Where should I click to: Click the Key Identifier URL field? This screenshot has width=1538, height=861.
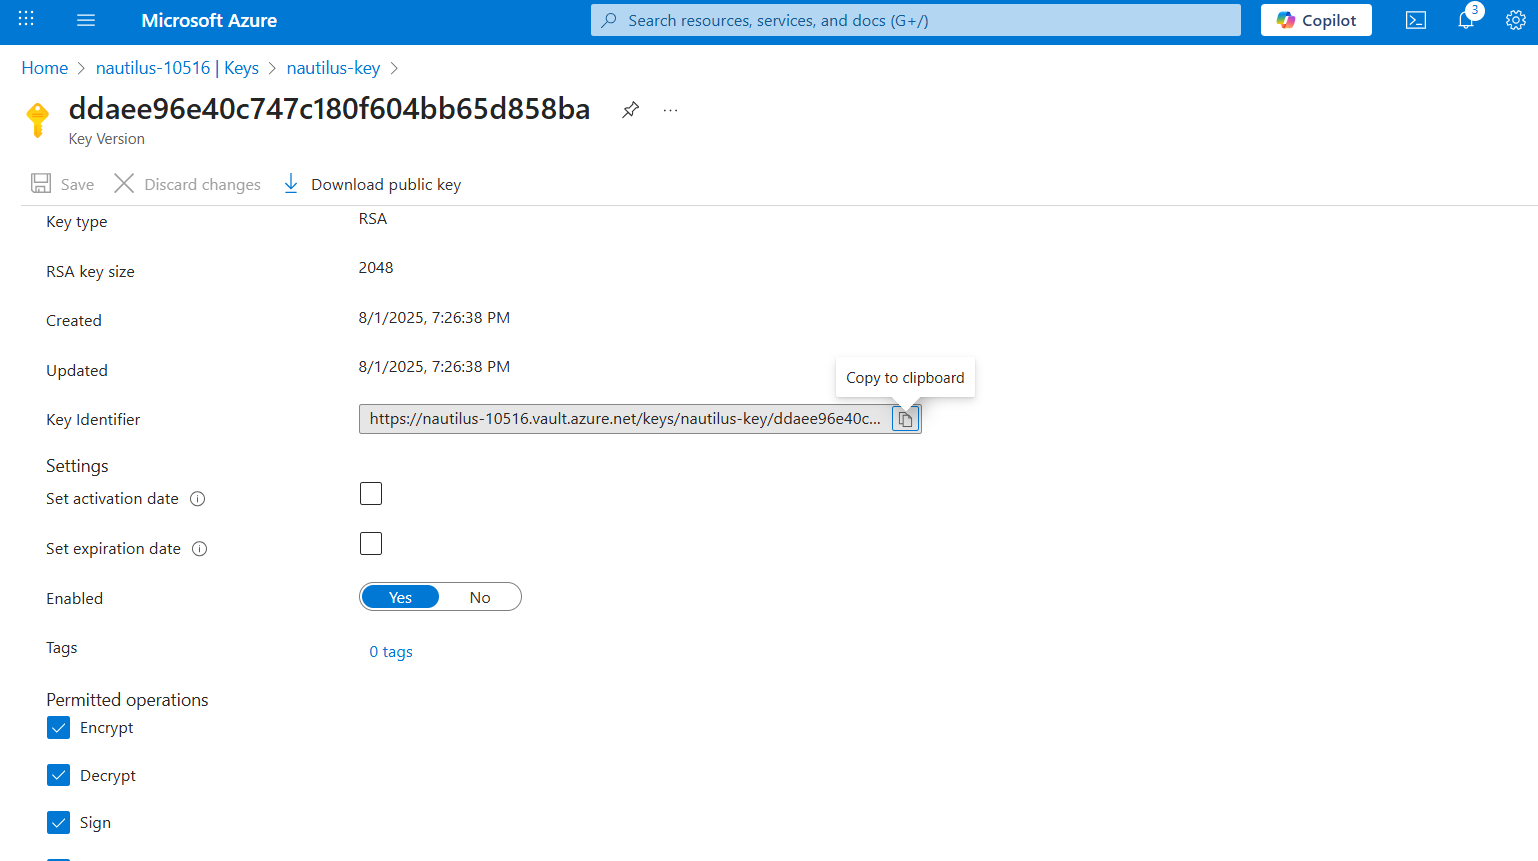pos(625,419)
